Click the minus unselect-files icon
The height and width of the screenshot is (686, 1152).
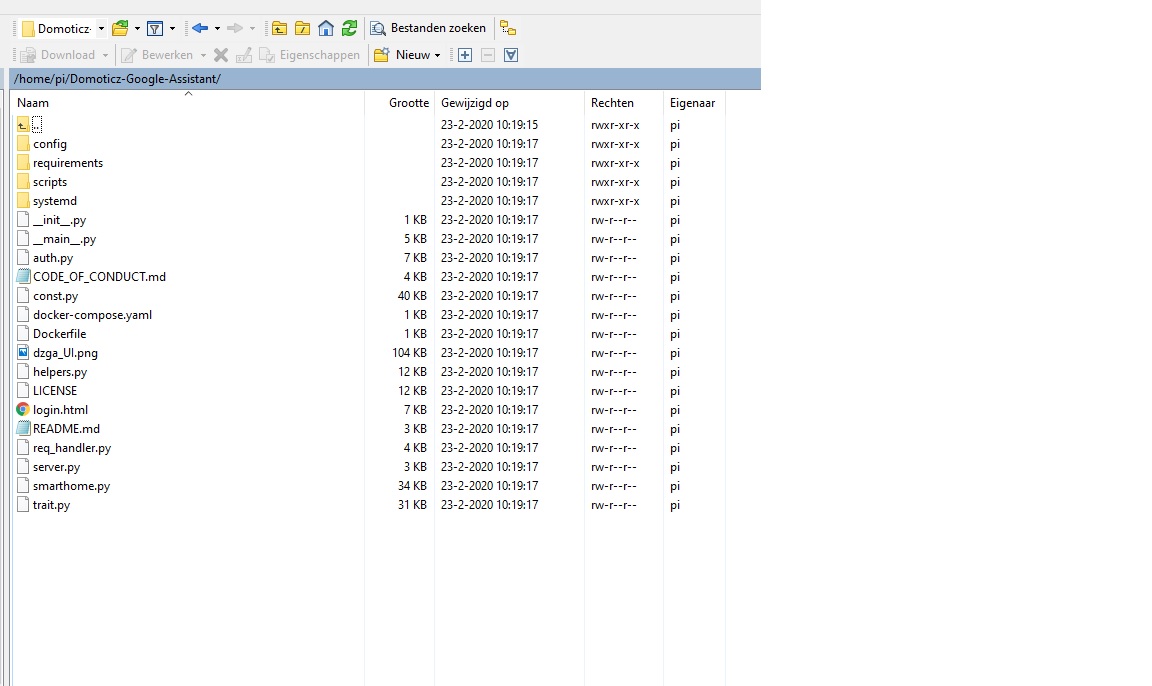tap(488, 55)
